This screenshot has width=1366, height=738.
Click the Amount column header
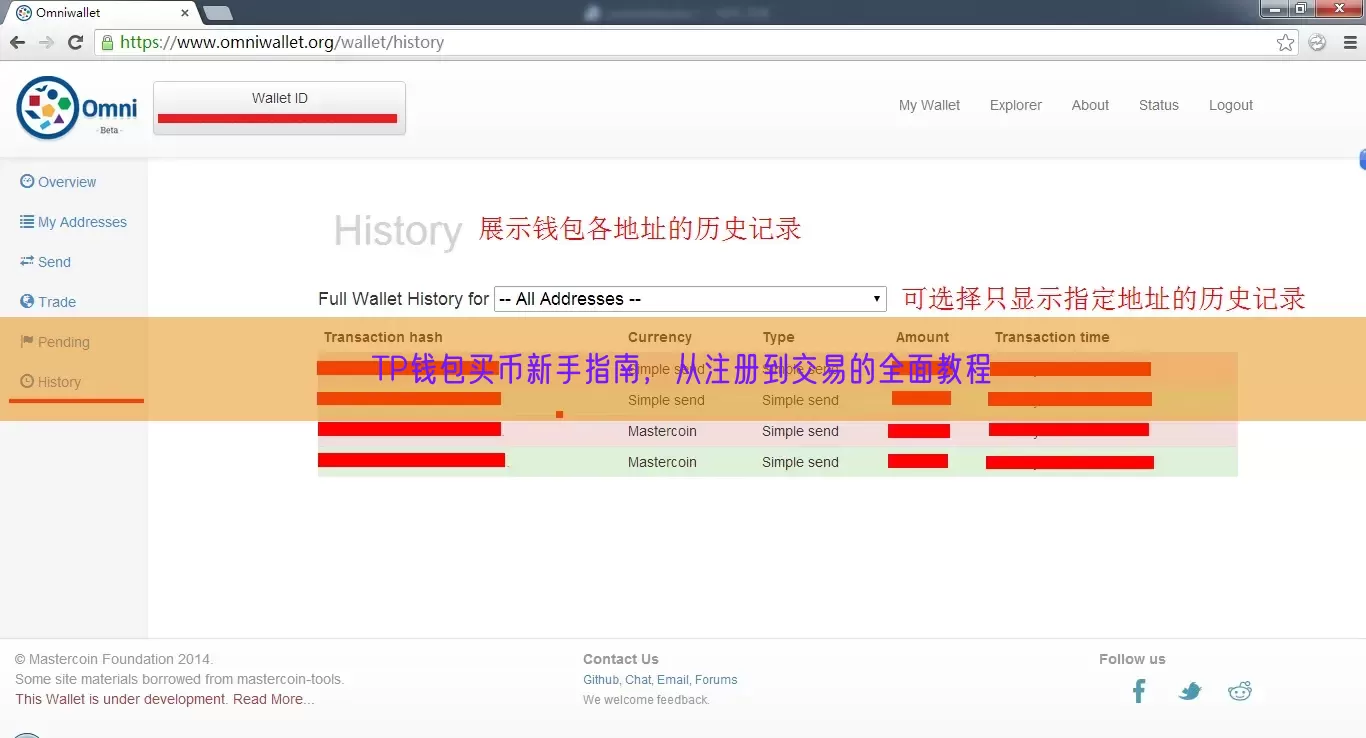click(922, 337)
